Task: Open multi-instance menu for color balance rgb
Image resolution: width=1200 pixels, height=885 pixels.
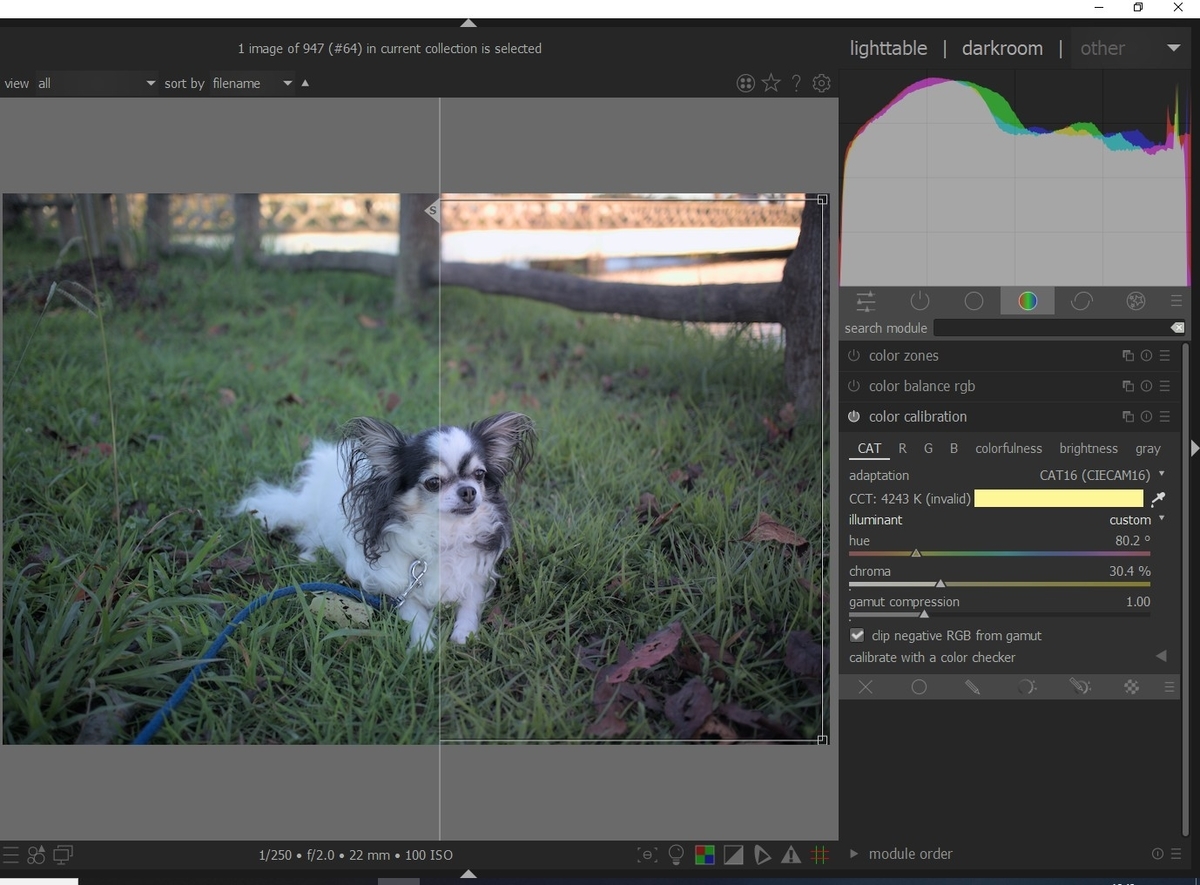Action: click(x=1128, y=386)
